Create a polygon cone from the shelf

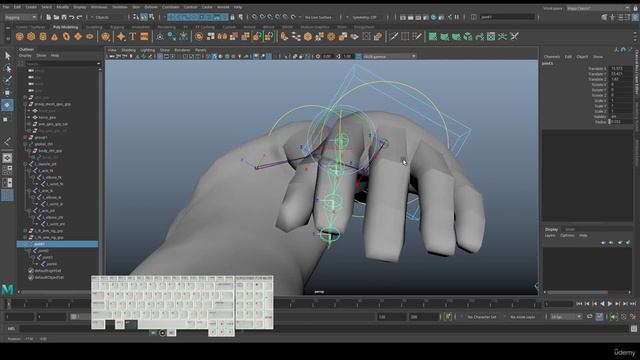pos(54,37)
